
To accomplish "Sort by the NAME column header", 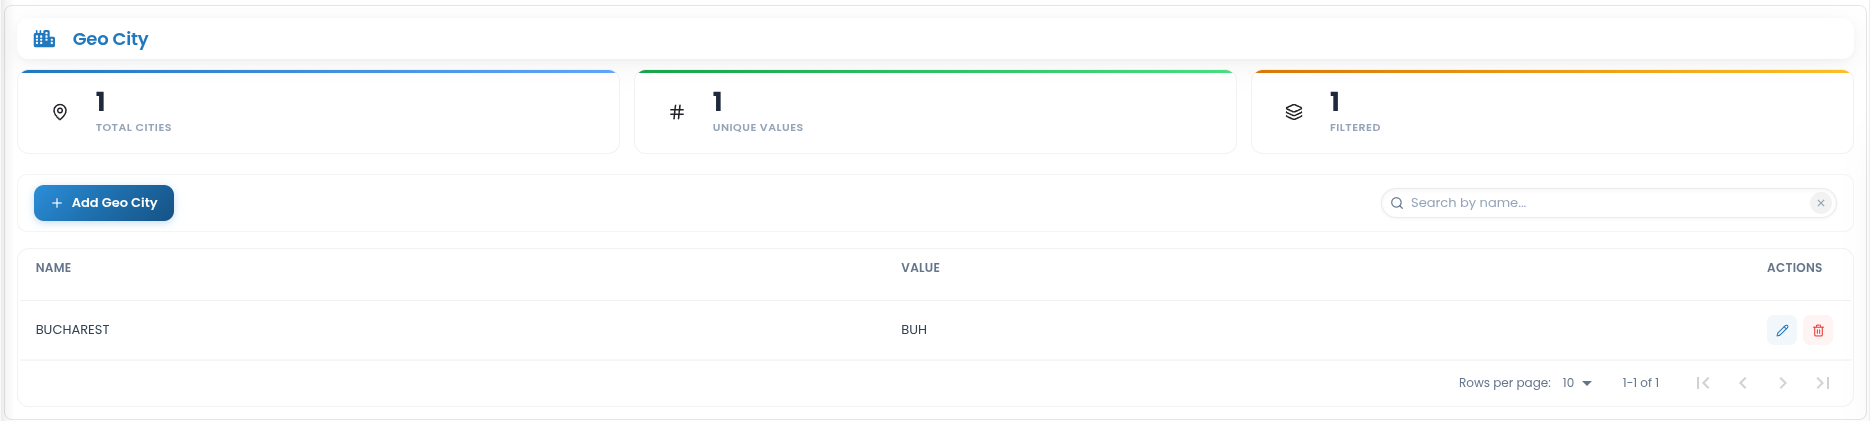I will tap(53, 268).
